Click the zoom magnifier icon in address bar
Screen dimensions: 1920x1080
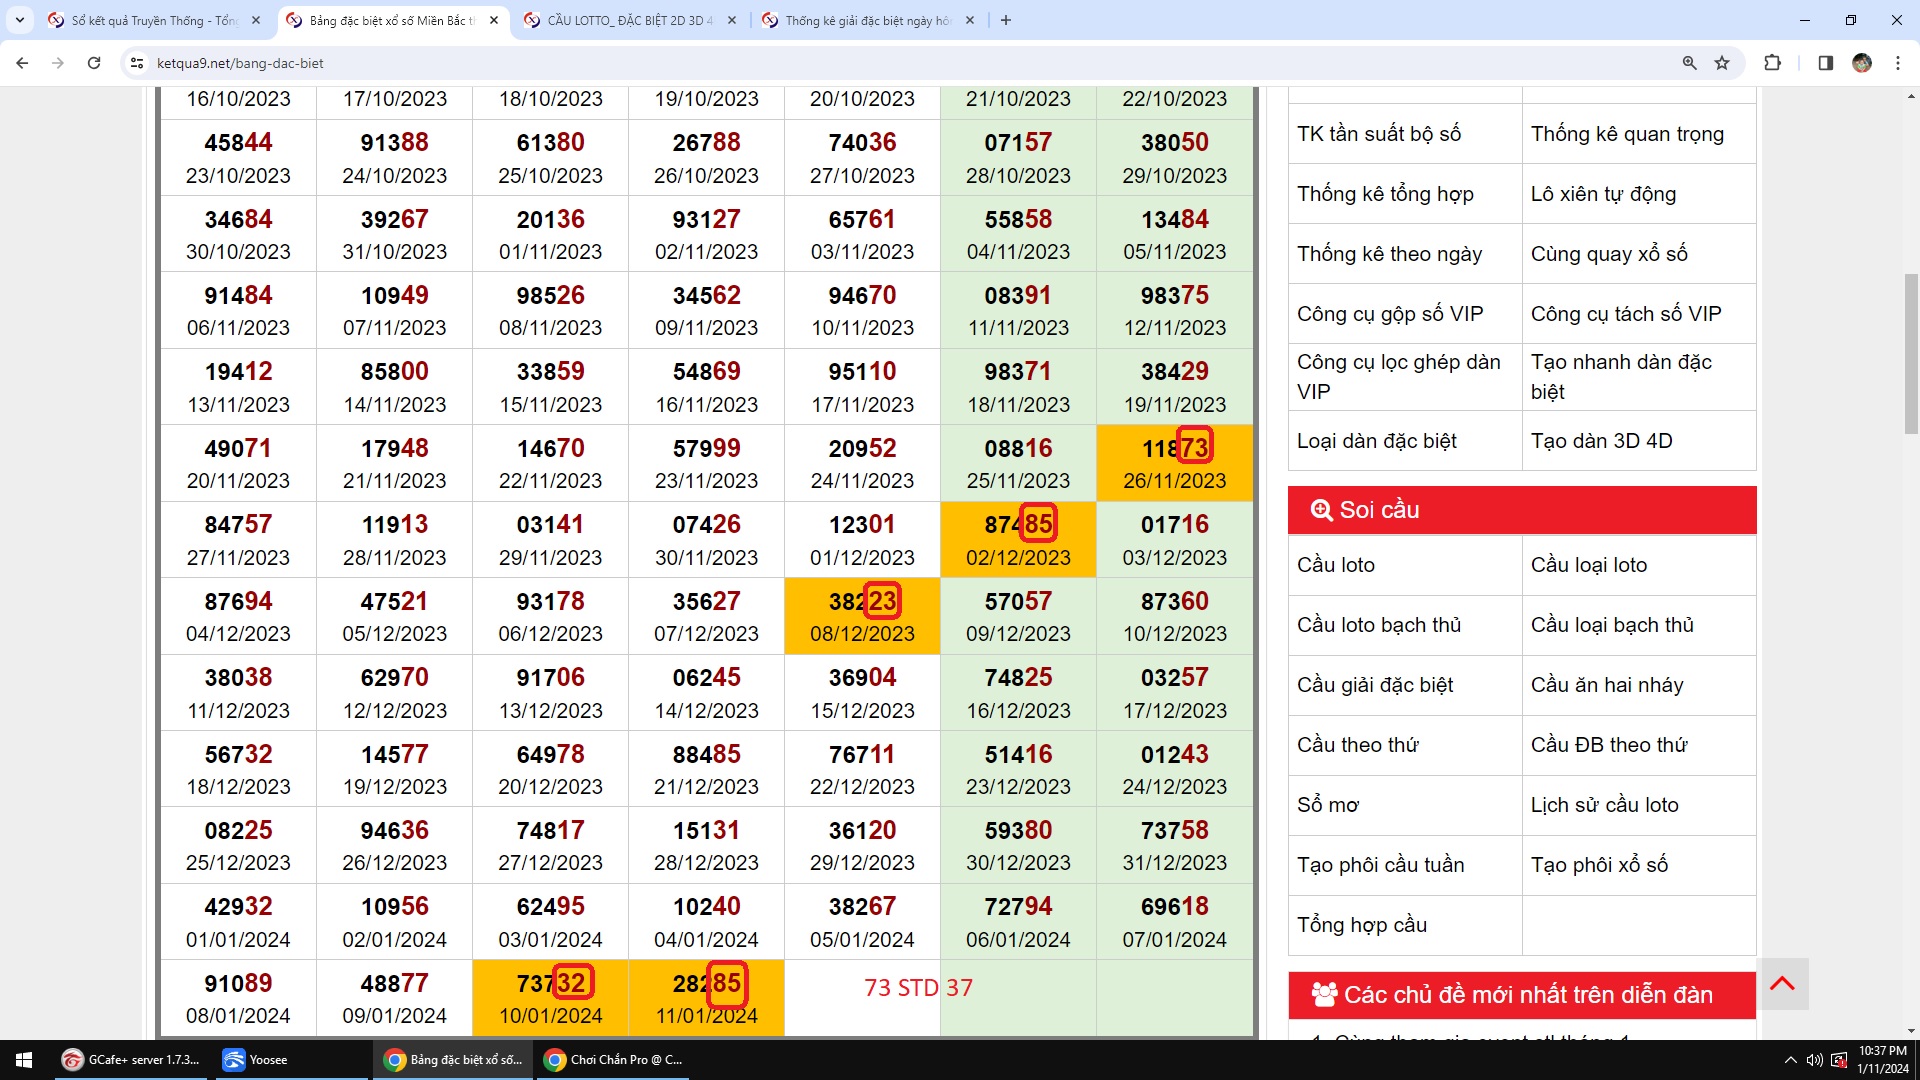tap(1689, 63)
